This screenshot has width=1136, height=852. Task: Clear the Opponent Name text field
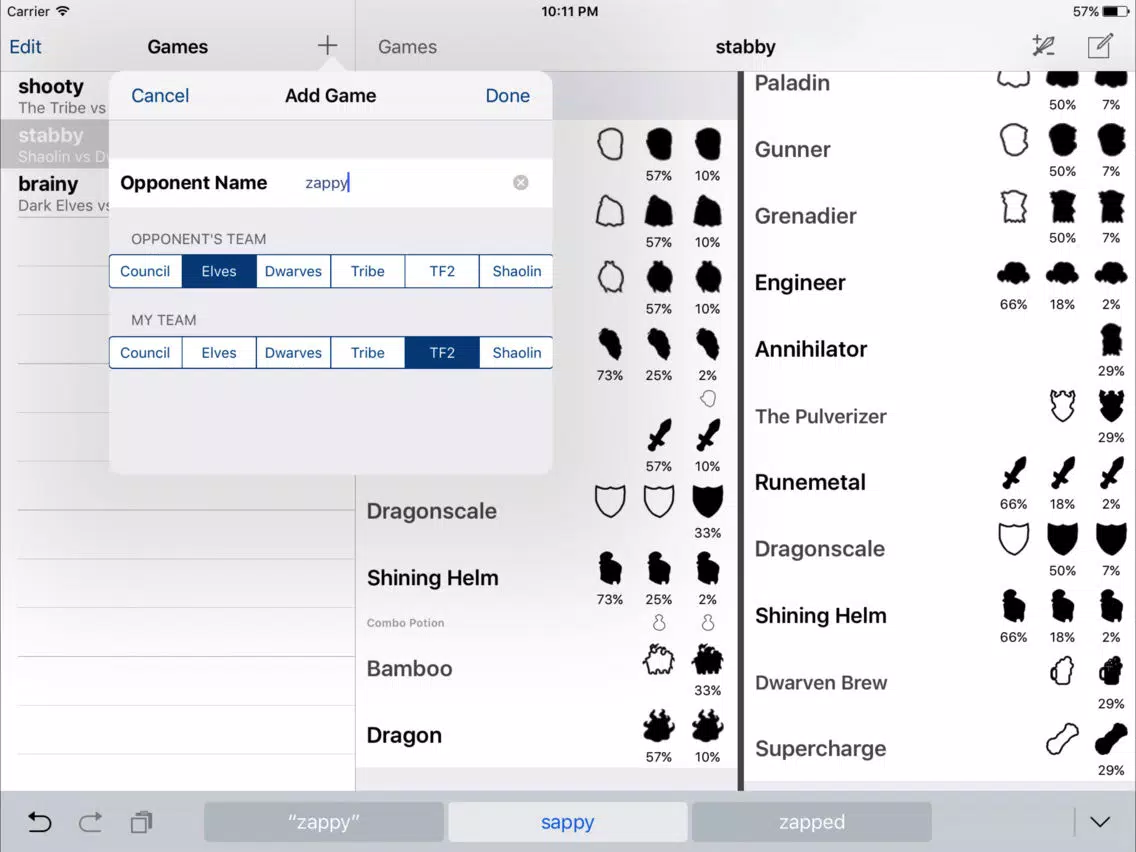pyautogui.click(x=520, y=183)
